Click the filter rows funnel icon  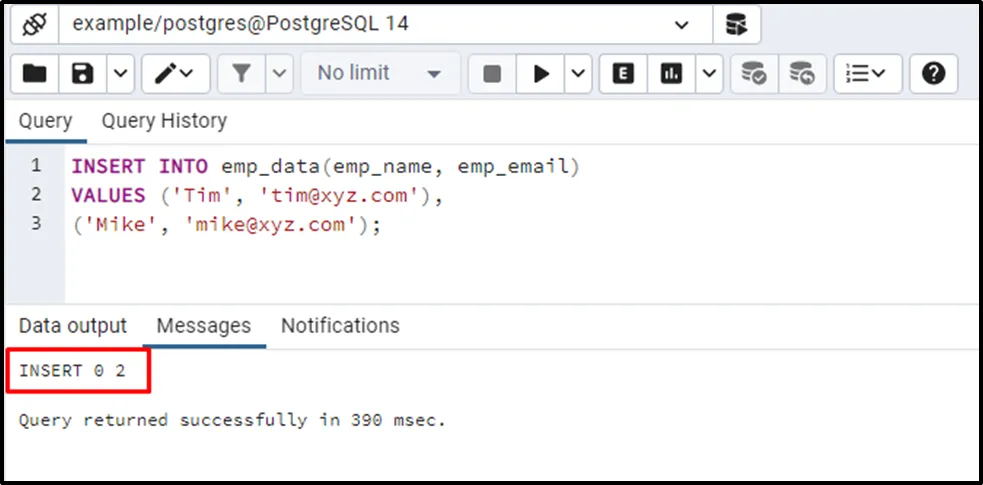pos(241,73)
